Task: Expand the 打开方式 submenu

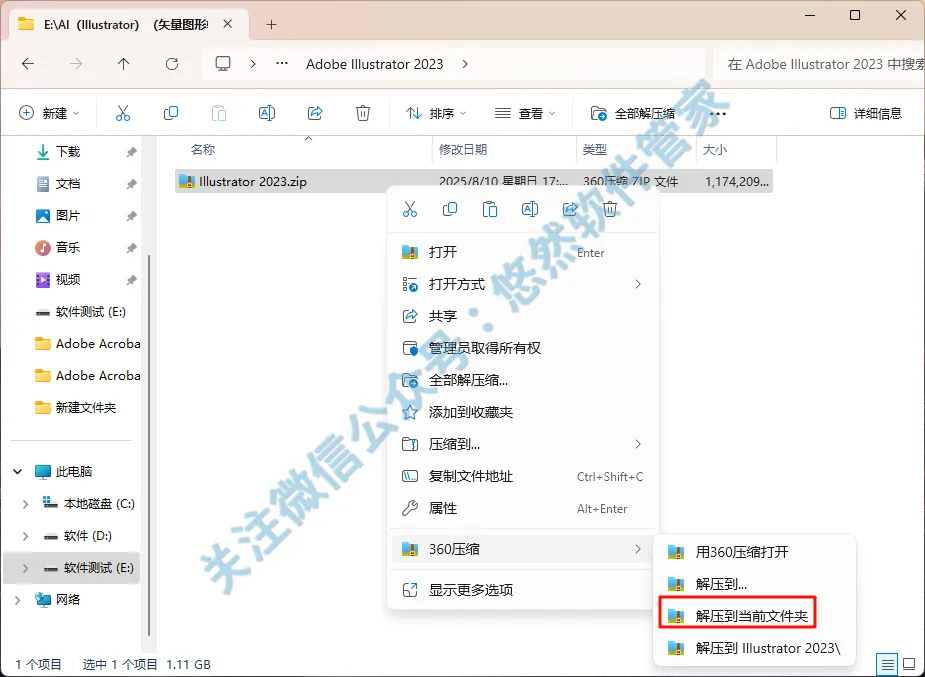Action: click(523, 284)
